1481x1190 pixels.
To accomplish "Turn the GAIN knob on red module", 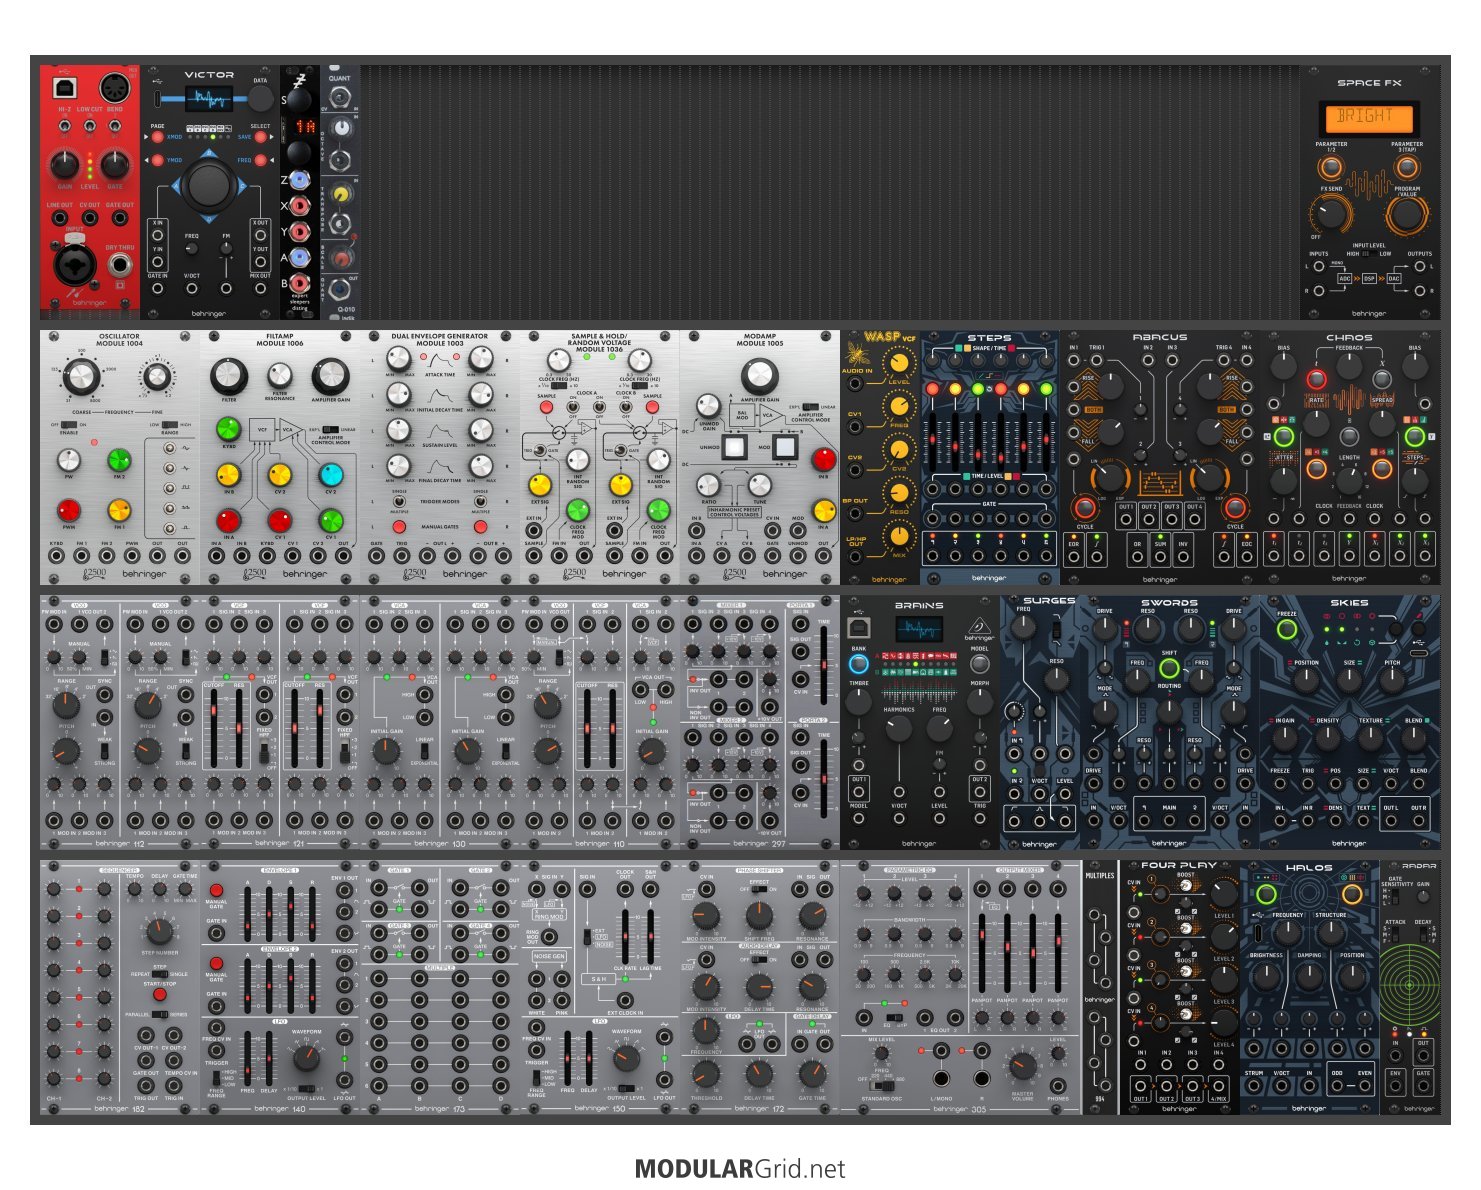I will tap(64, 165).
